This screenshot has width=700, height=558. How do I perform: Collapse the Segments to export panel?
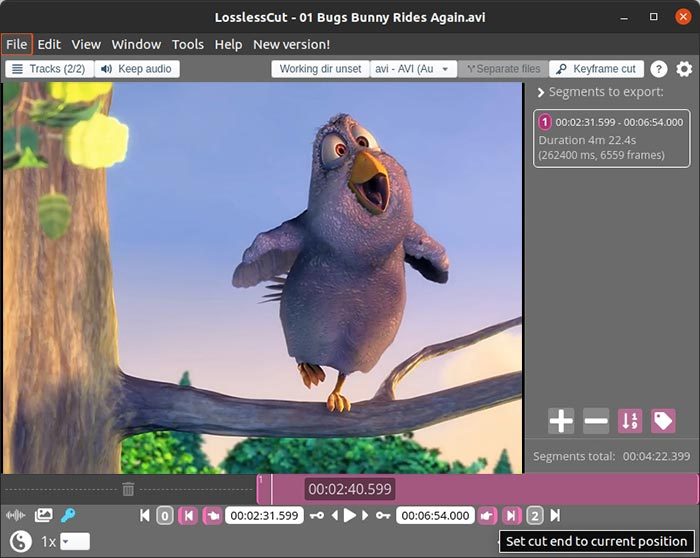(x=541, y=93)
